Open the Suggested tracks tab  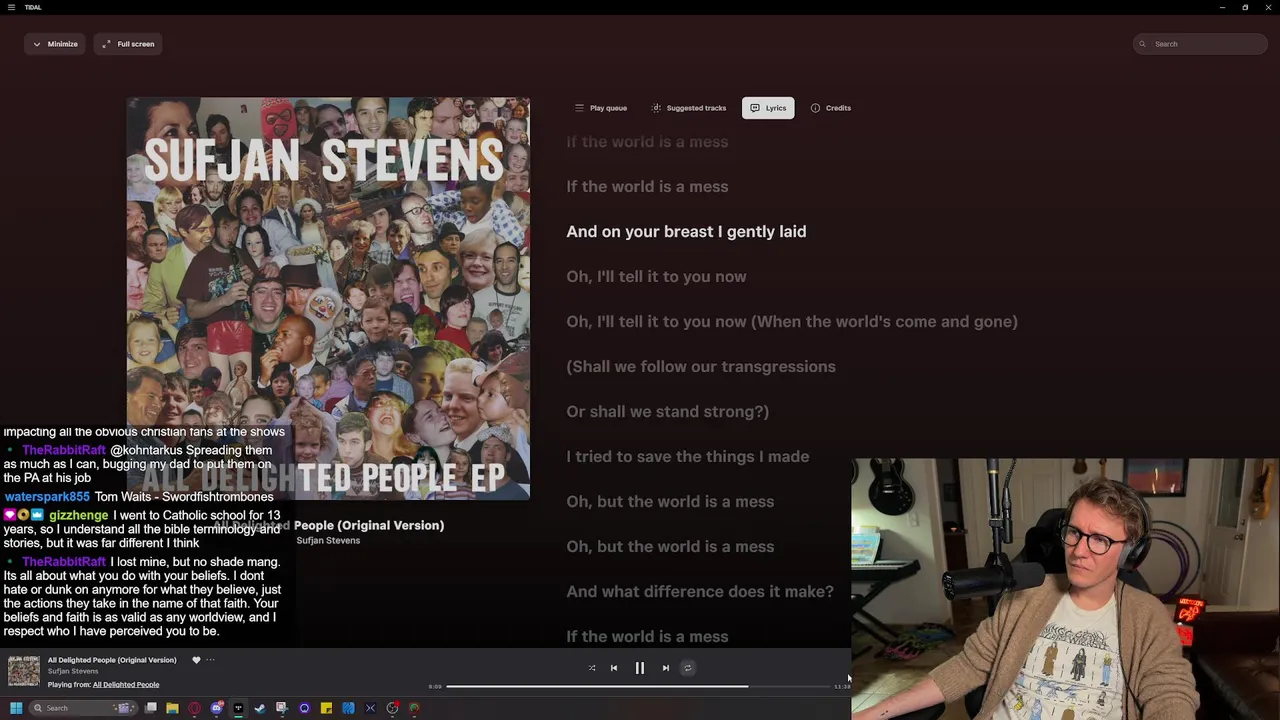click(x=689, y=108)
